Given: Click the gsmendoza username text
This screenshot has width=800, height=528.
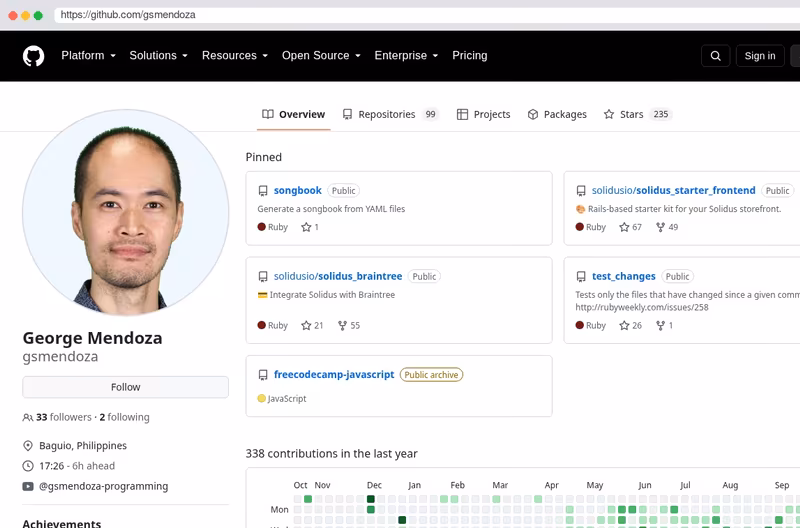Looking at the screenshot, I should [60, 357].
